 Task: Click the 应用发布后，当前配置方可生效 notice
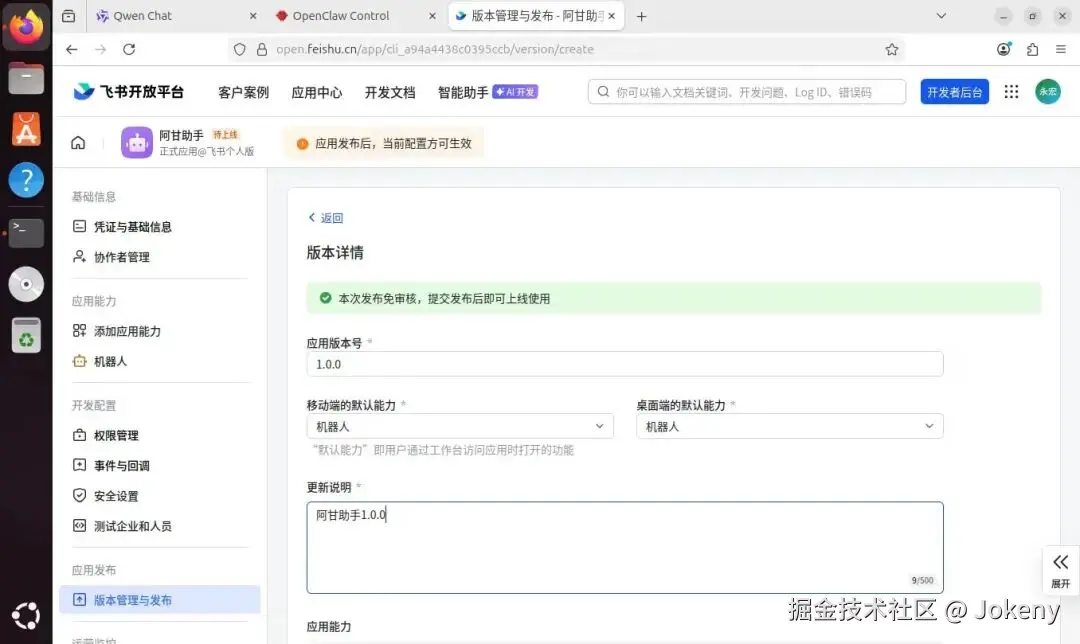(384, 143)
